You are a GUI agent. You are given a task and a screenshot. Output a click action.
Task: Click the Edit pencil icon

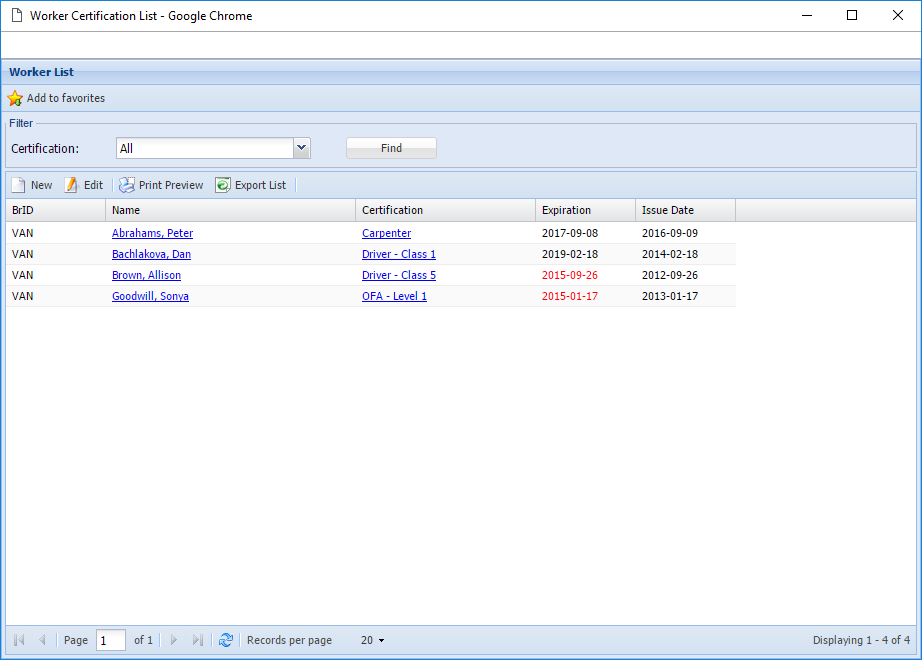(x=71, y=185)
